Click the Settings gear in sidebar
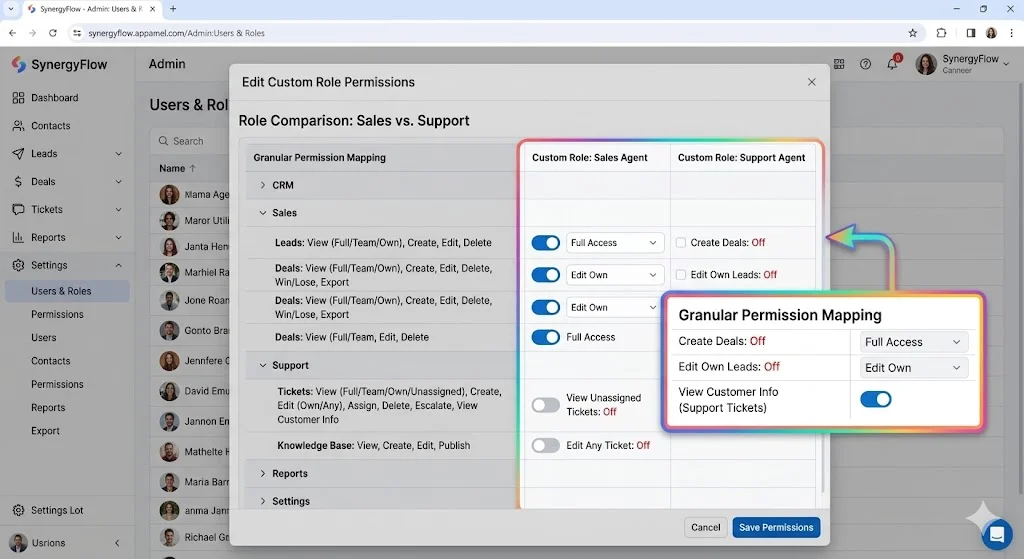 [x=18, y=265]
